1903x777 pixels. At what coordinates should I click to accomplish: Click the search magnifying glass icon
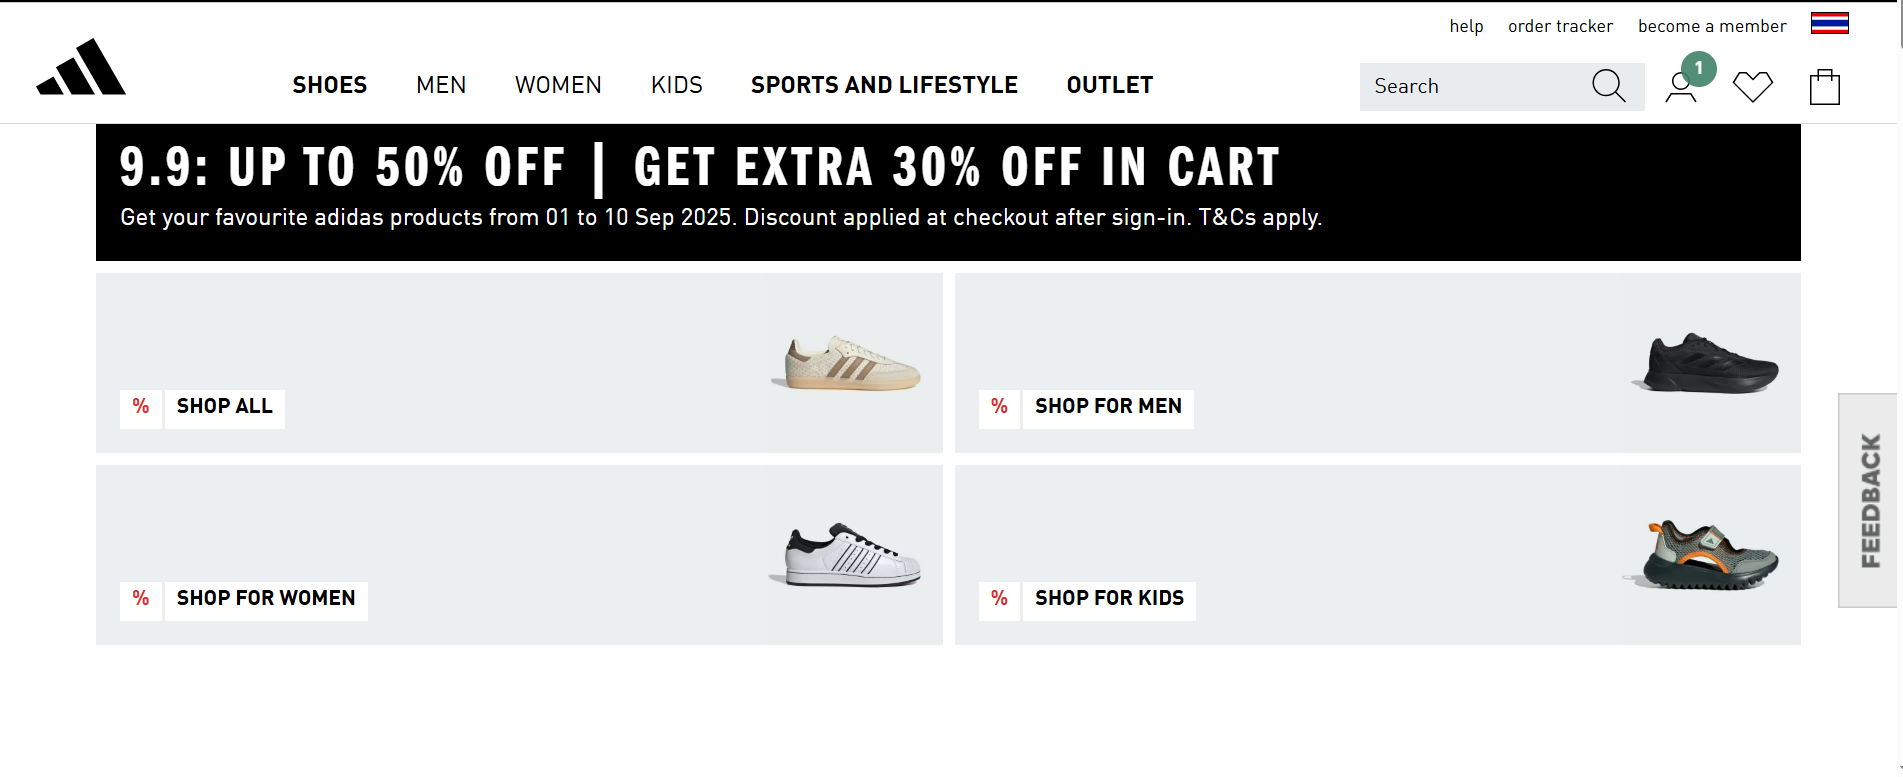click(x=1608, y=86)
